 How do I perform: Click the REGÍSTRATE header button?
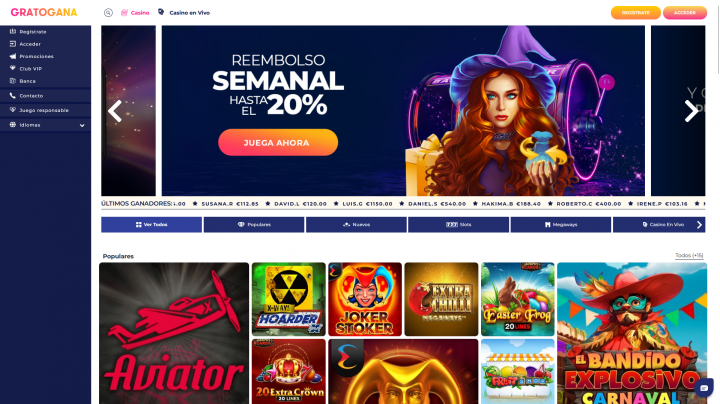pos(636,12)
